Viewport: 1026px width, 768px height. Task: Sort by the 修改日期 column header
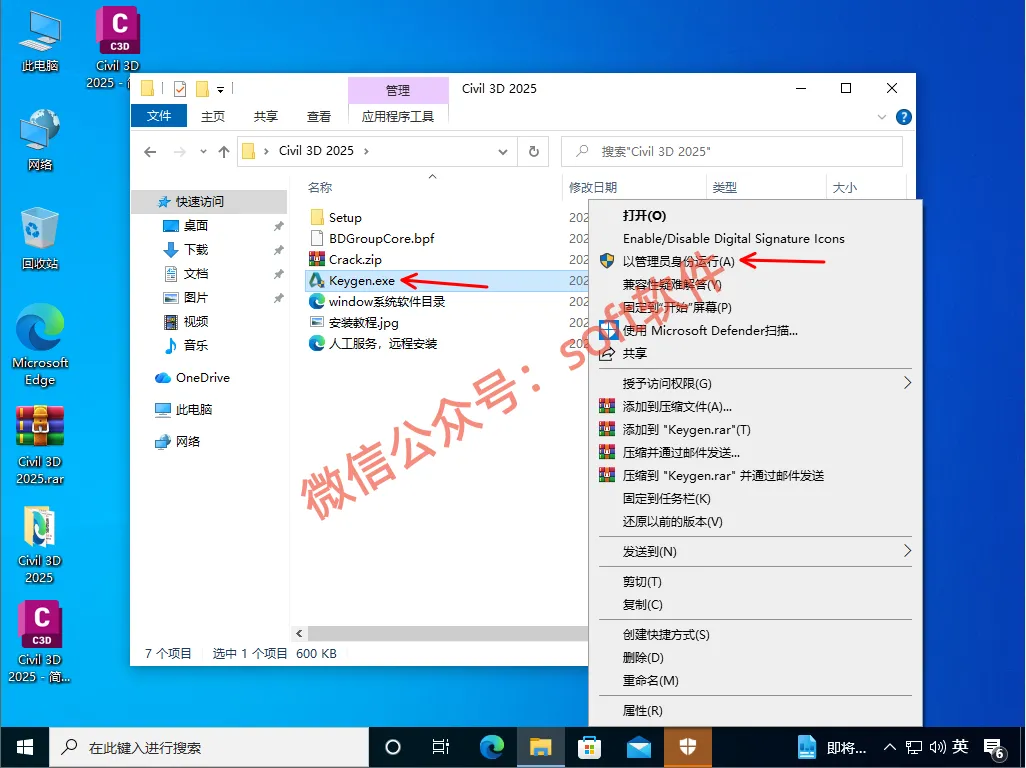click(593, 188)
